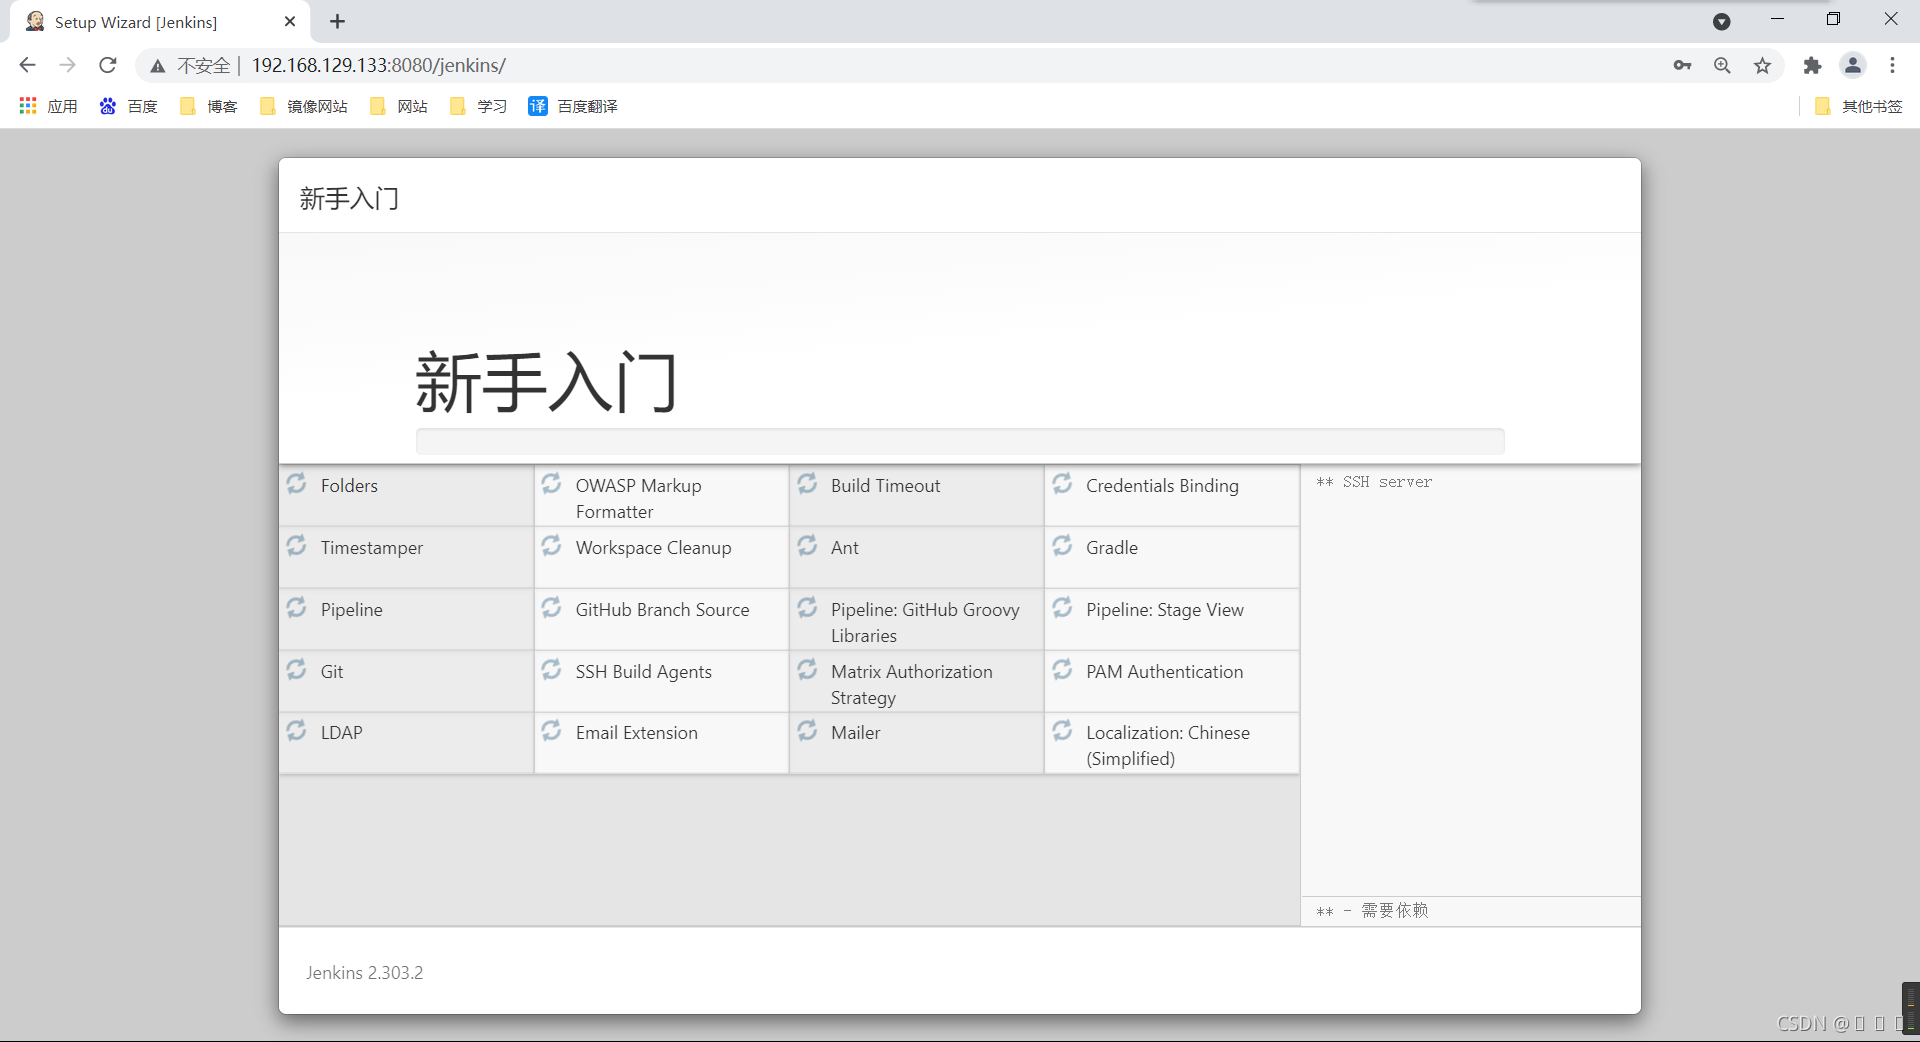Click the 'Workspace Cleanup' plugin name
The width and height of the screenshot is (1920, 1042).
[654, 547]
